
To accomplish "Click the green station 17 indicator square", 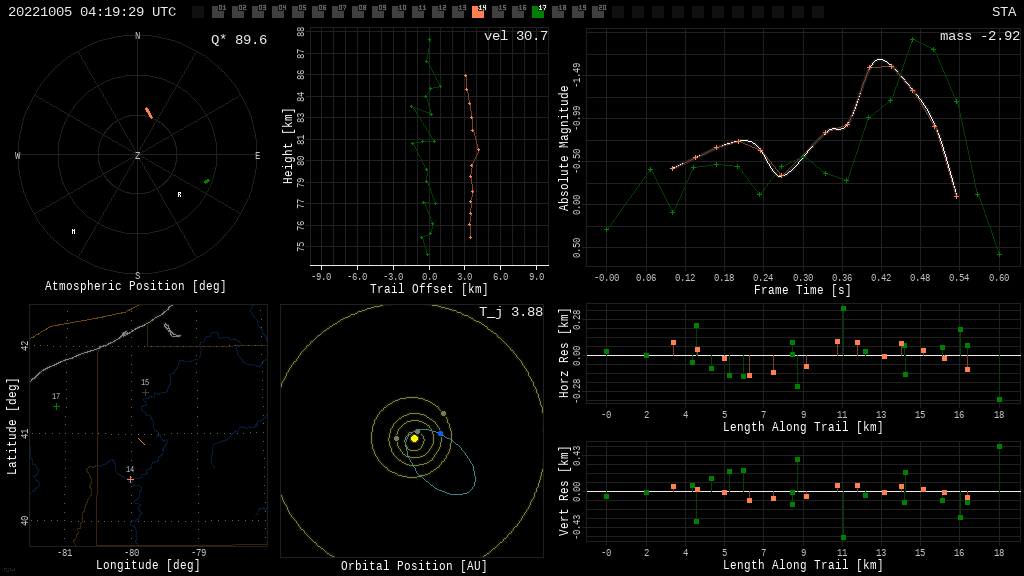I will 538,12.
